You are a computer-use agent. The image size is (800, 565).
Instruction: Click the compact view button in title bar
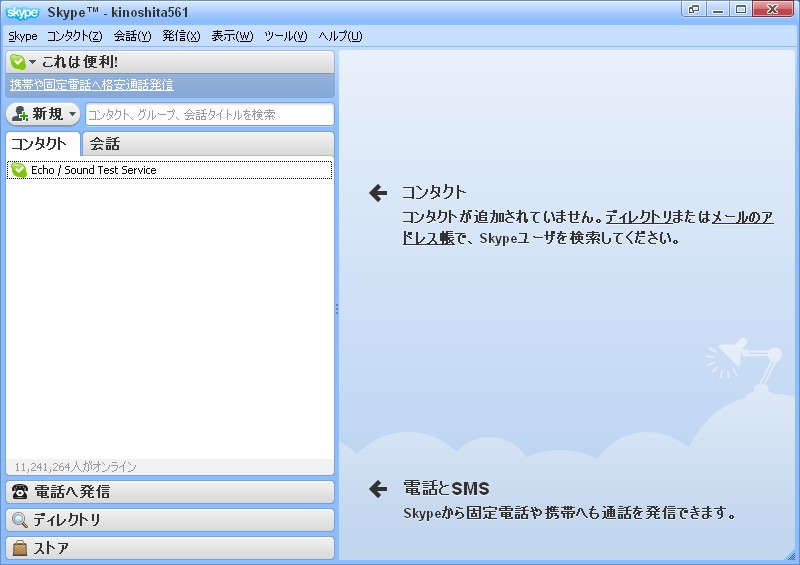[x=693, y=9]
